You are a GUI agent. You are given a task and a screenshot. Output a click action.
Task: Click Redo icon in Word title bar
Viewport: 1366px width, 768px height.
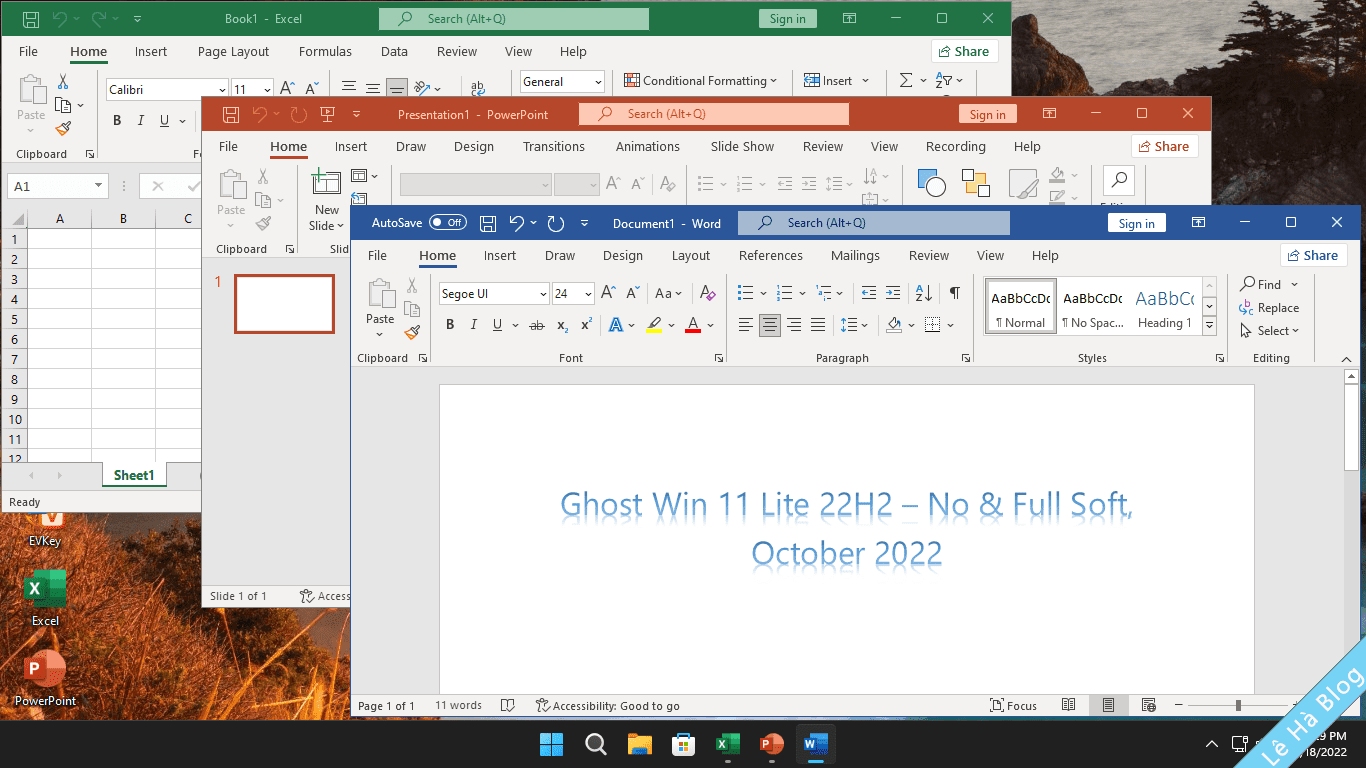(x=556, y=223)
